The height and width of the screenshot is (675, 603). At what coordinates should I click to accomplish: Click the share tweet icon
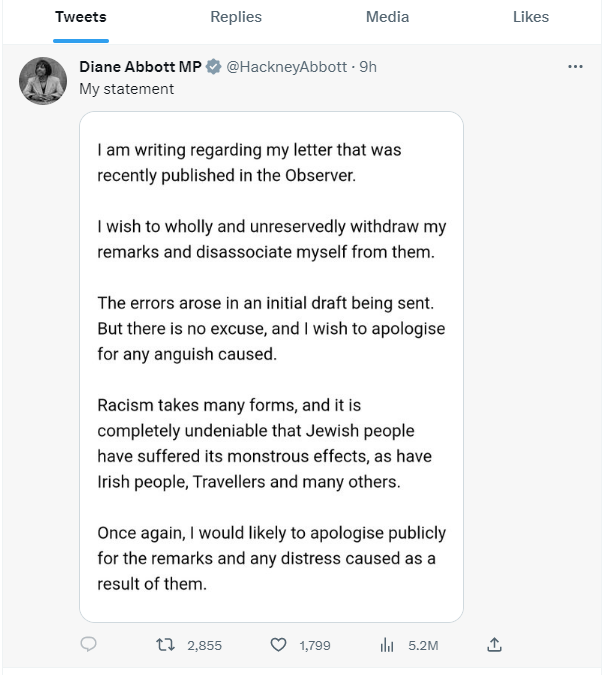(x=494, y=645)
